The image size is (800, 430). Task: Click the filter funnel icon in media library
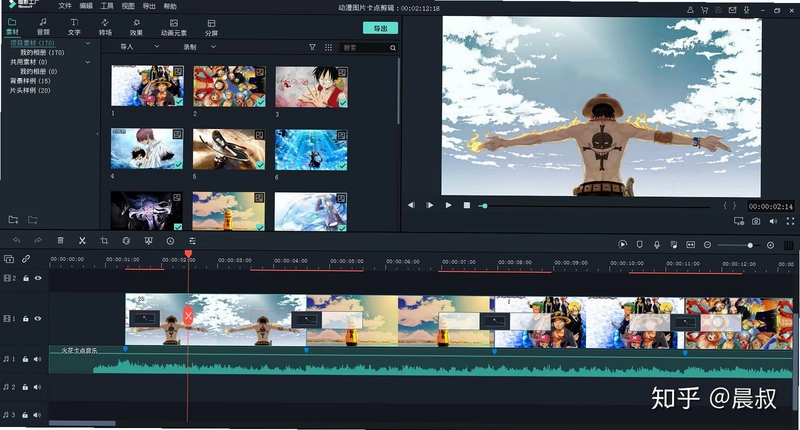[312, 47]
